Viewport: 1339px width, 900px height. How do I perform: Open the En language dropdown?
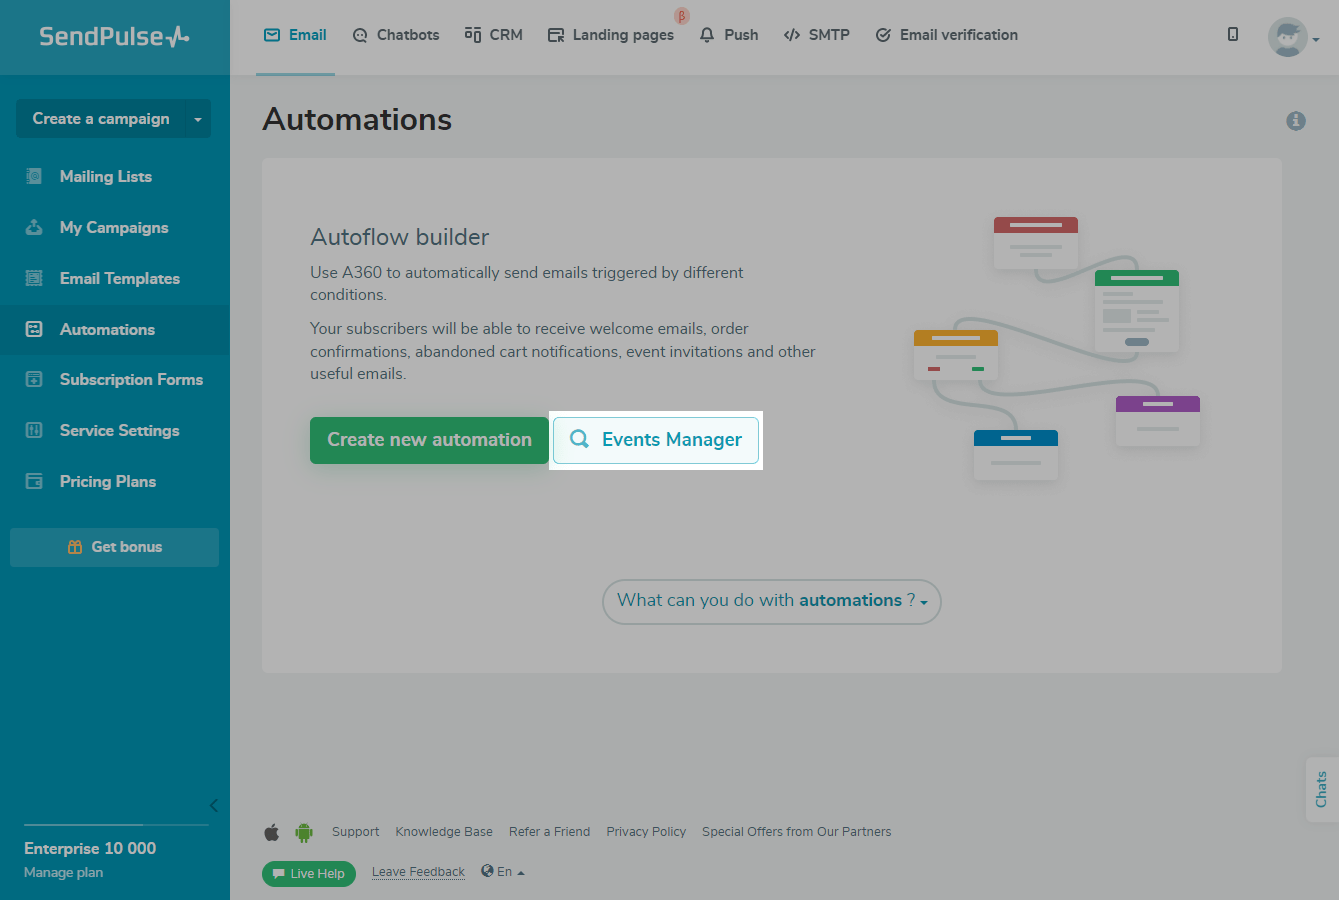pos(511,872)
